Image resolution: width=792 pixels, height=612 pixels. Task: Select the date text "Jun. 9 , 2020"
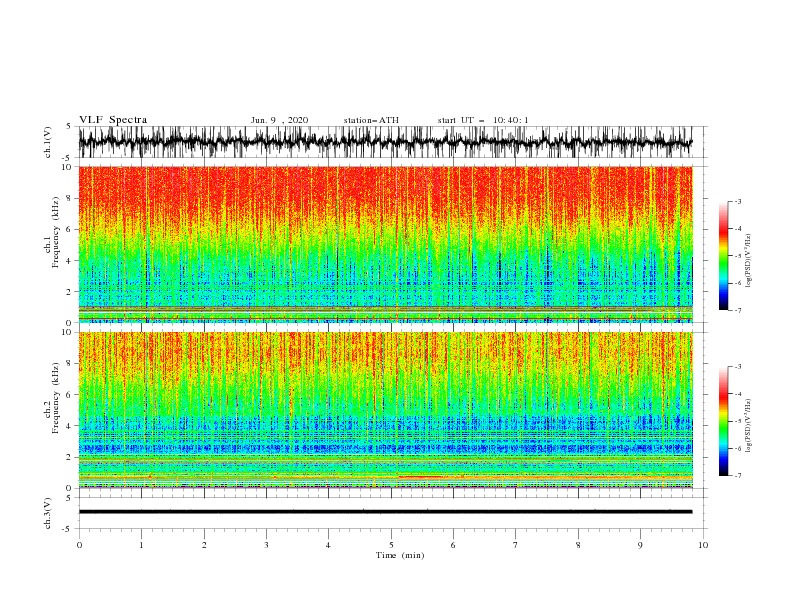tap(279, 120)
